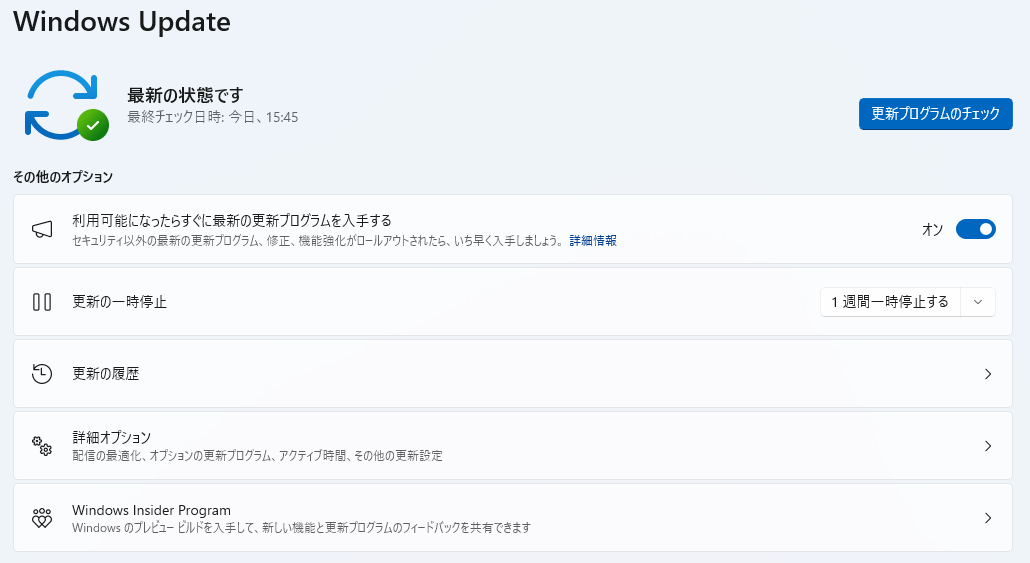The width and height of the screenshot is (1030, 563).
Task: Click the その他のオプション section heading
Action: pyautogui.click(x=63, y=177)
